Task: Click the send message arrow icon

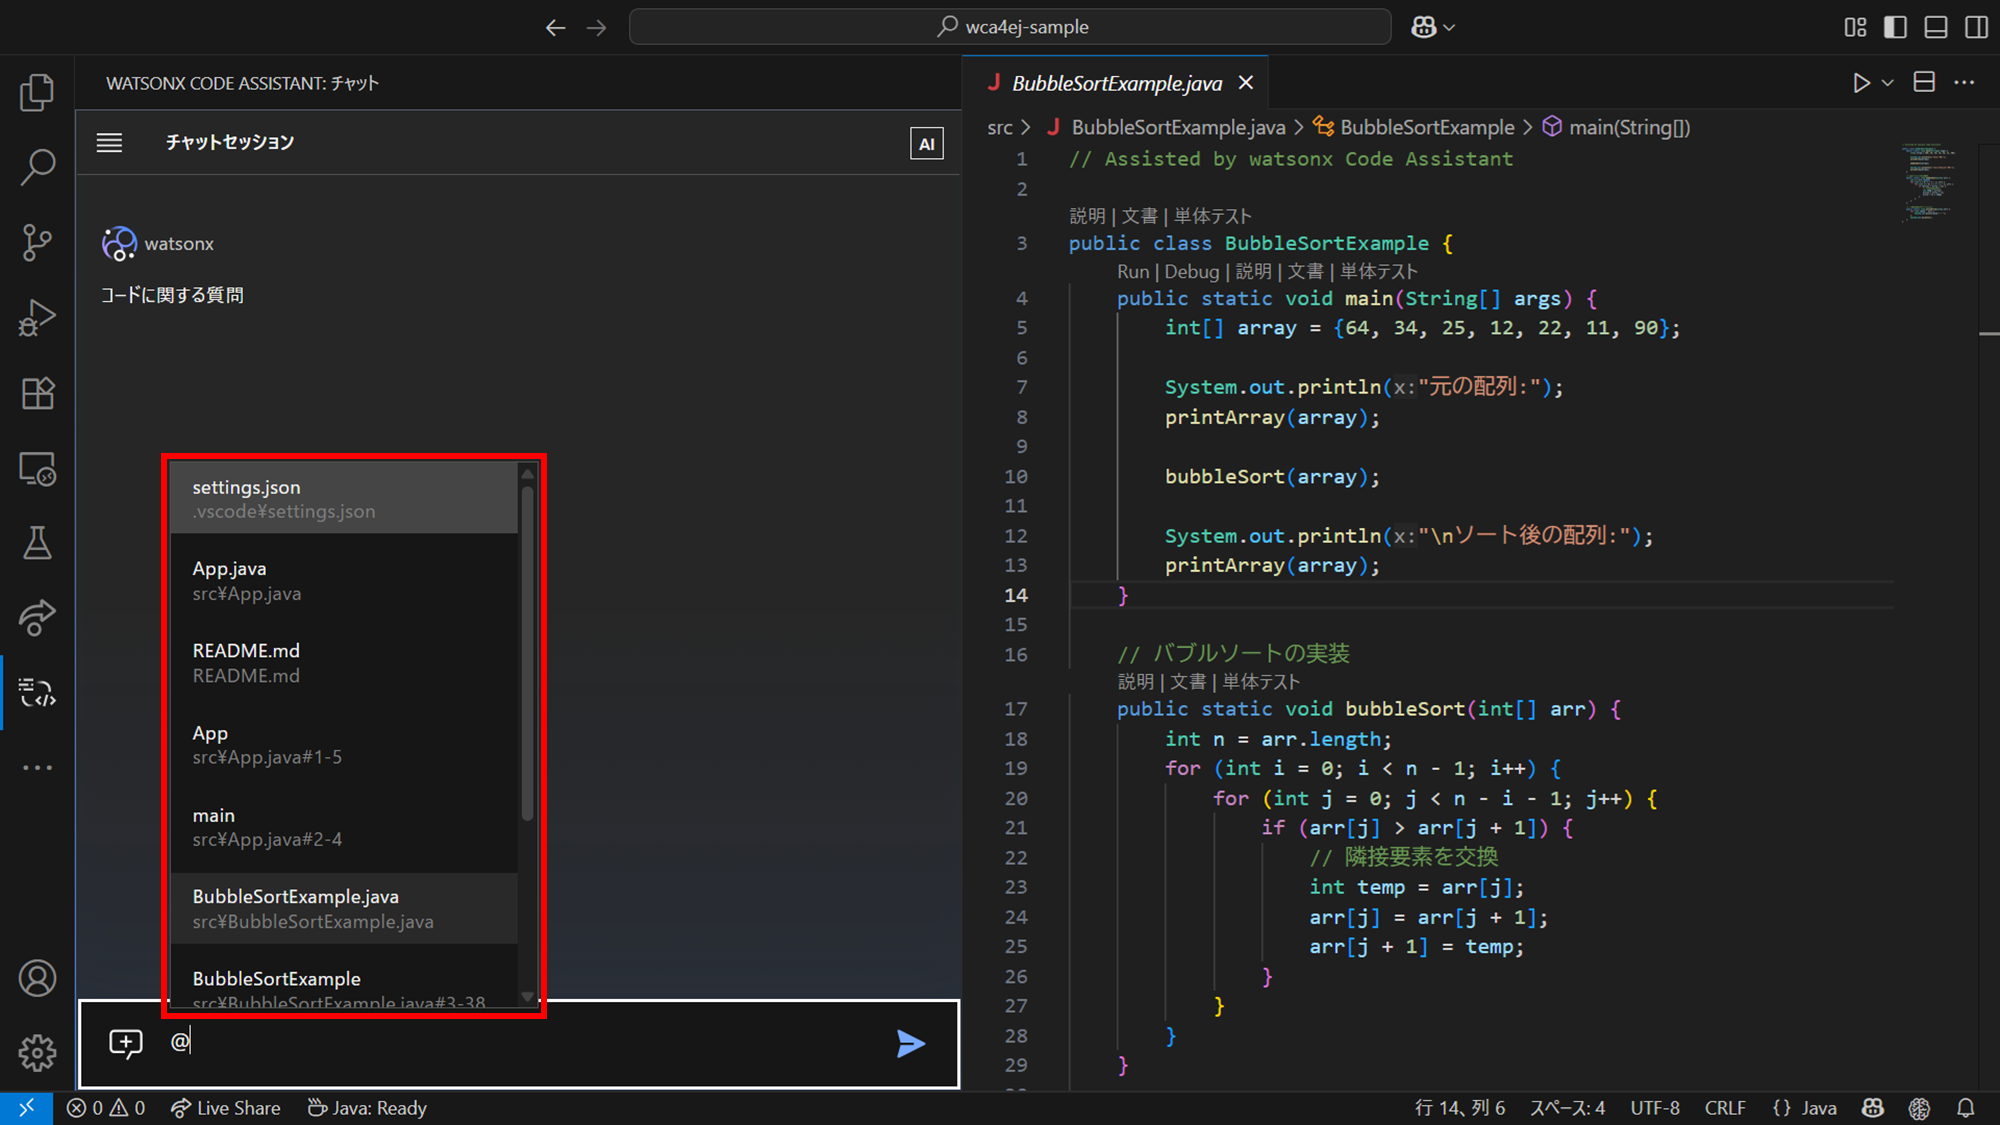Action: pyautogui.click(x=910, y=1044)
